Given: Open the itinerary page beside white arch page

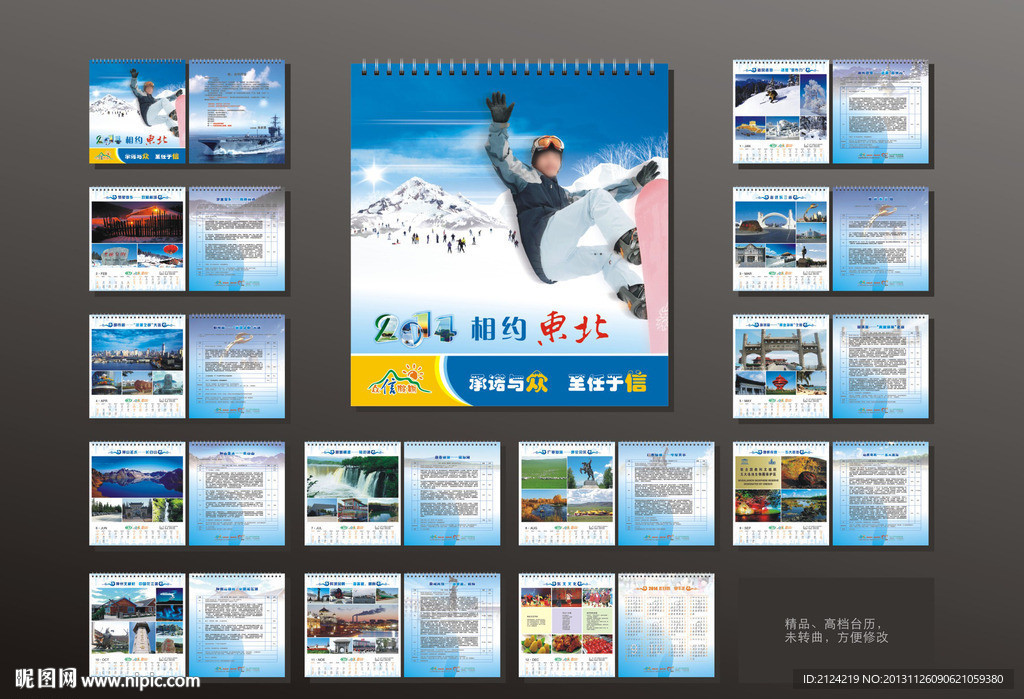Looking at the screenshot, I should click(x=880, y=239).
